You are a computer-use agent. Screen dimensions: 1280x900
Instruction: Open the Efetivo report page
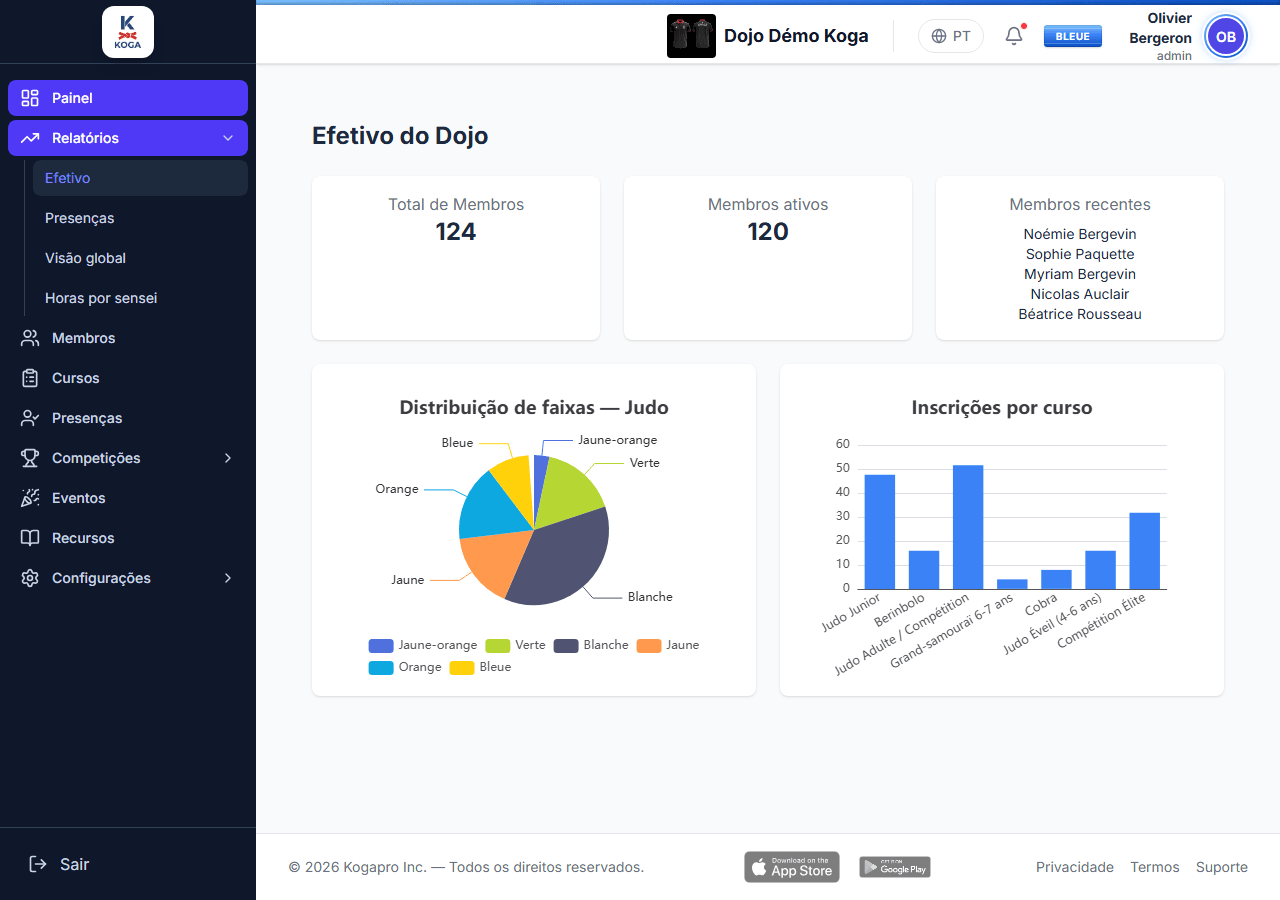[x=140, y=178]
